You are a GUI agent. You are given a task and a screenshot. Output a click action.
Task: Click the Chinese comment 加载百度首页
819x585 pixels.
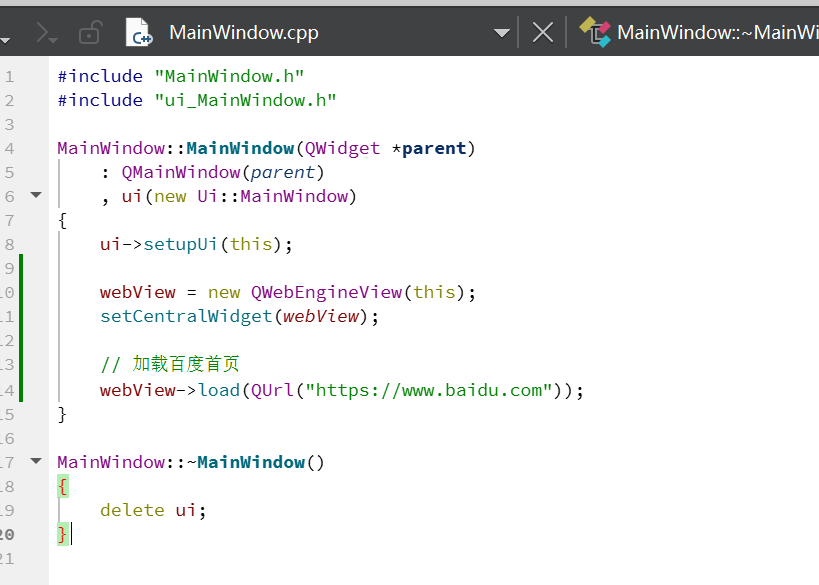tap(186, 364)
